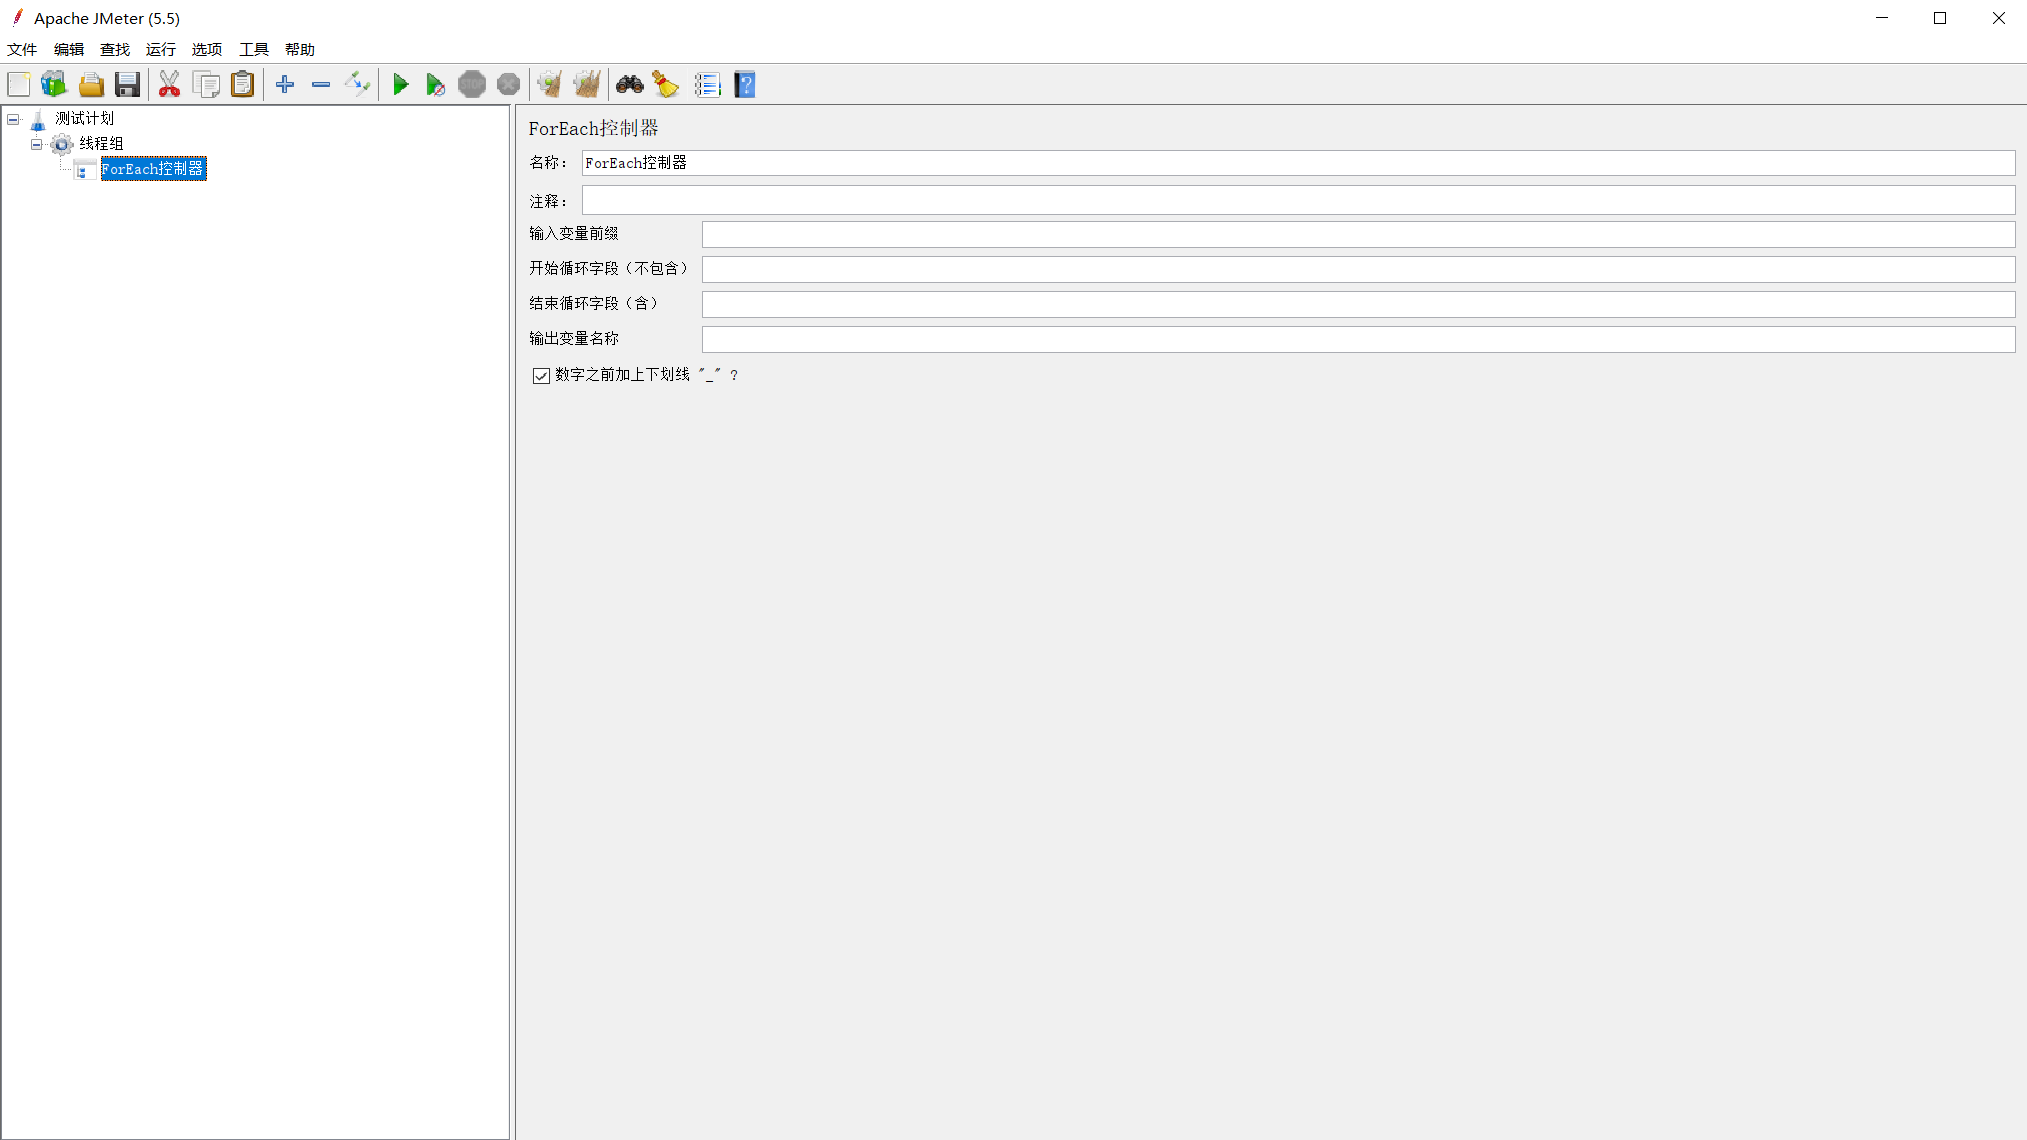2027x1140 pixels.
Task: Open the 选项 menu
Action: tap(207, 50)
